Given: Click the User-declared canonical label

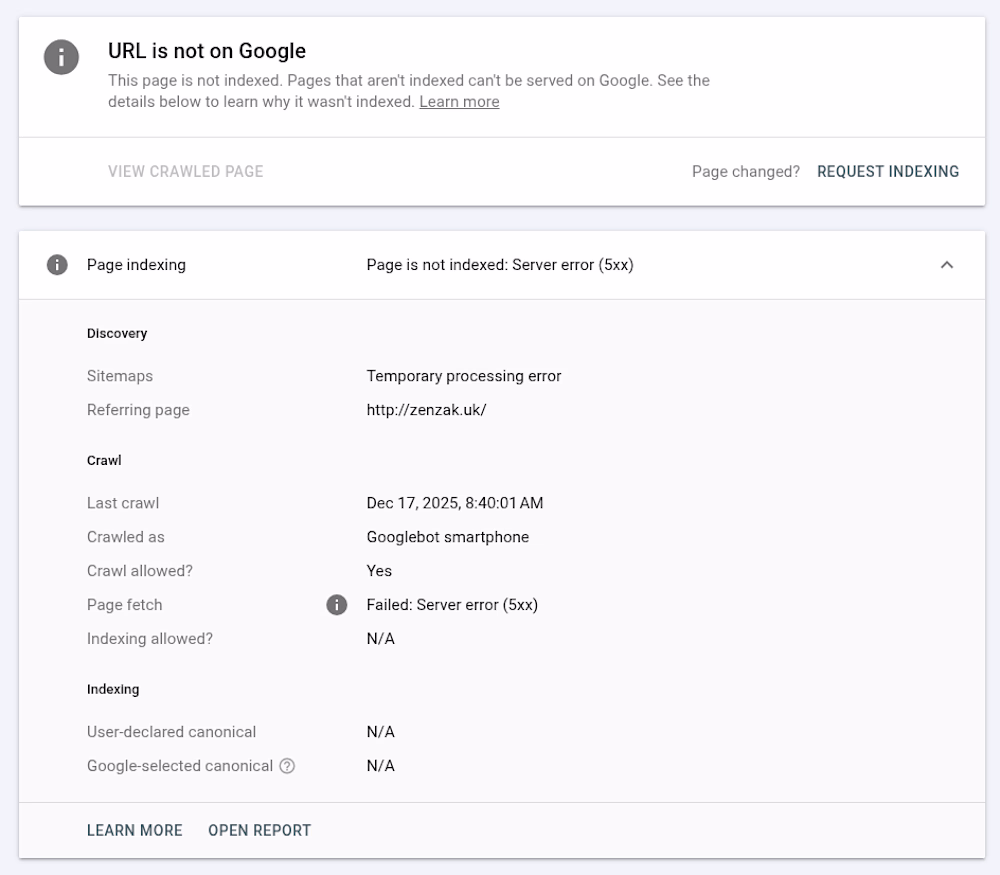Looking at the screenshot, I should click(171, 732).
